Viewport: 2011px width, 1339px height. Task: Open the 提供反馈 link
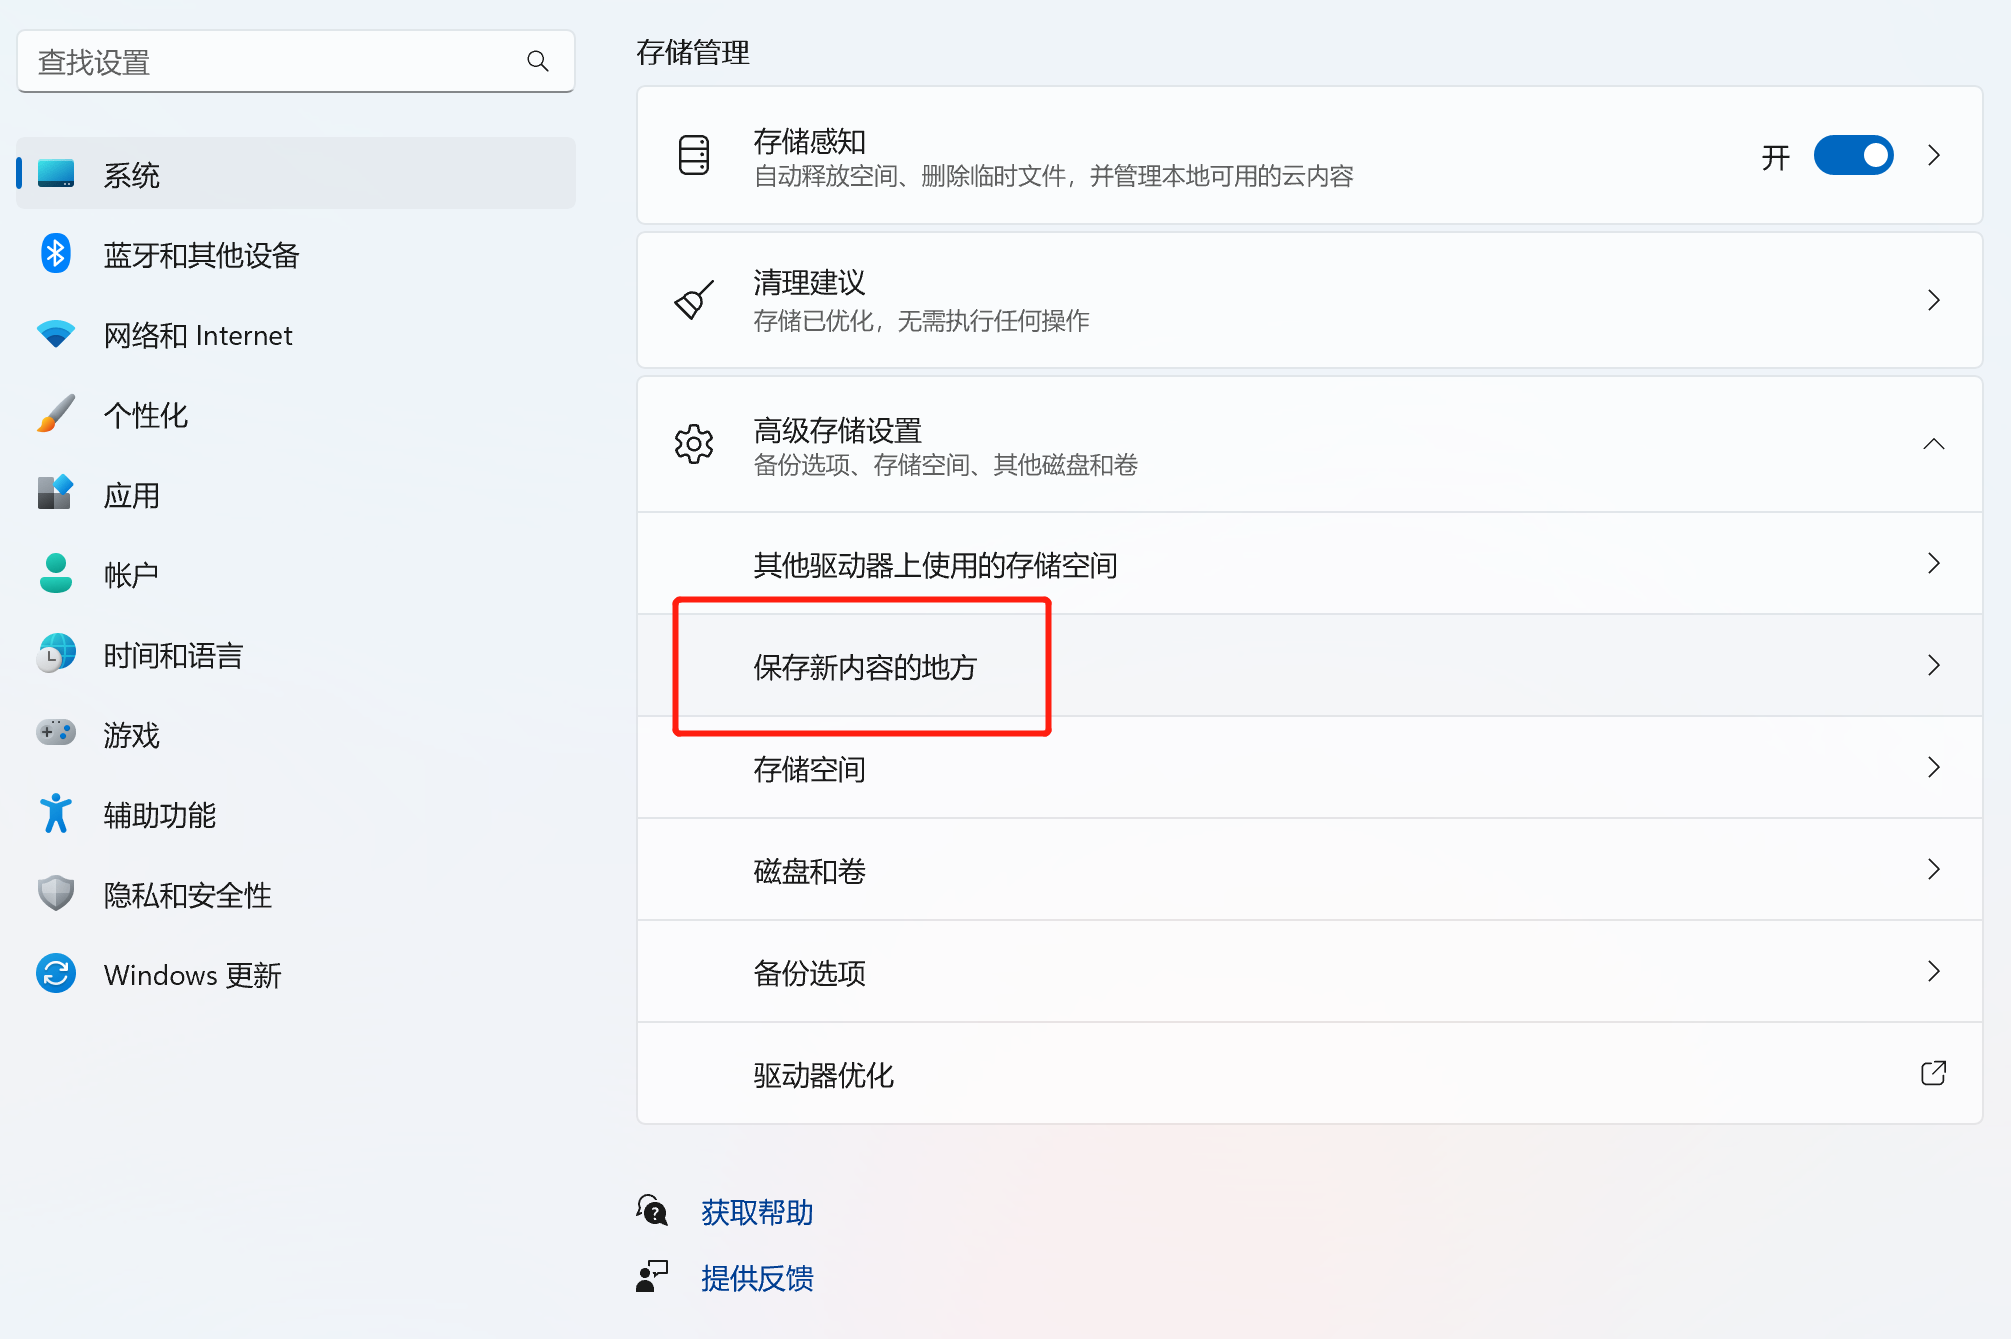pos(757,1278)
